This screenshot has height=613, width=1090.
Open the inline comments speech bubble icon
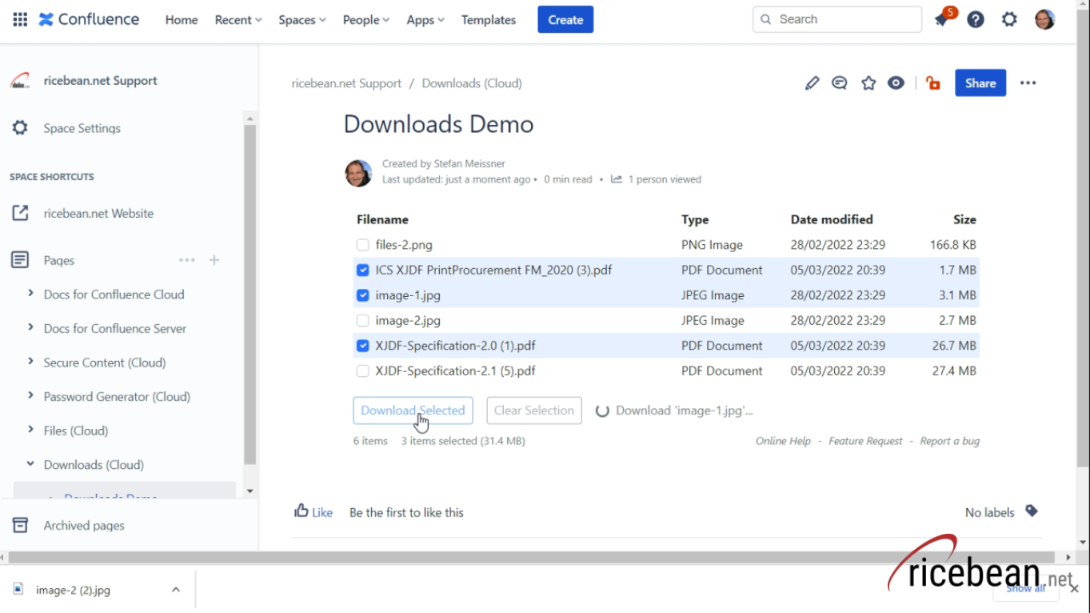840,83
